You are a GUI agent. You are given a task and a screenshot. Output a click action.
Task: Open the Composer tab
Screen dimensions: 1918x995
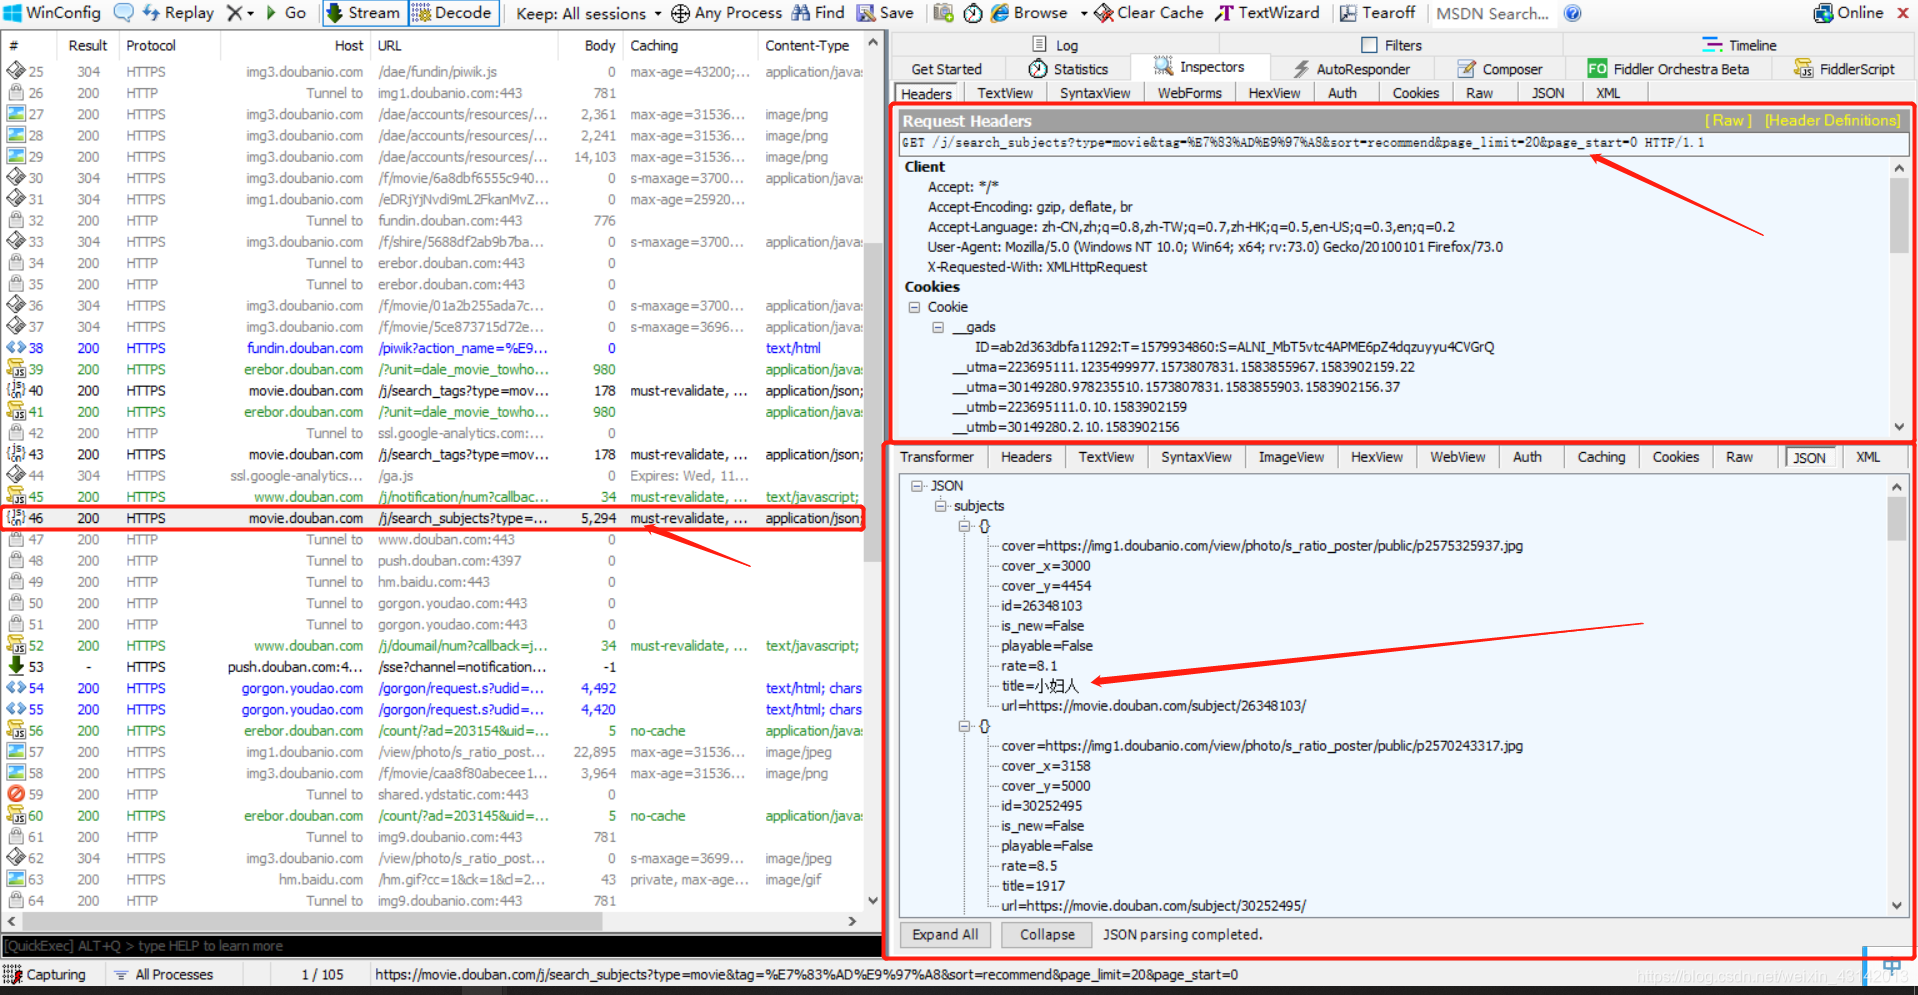pos(1500,69)
